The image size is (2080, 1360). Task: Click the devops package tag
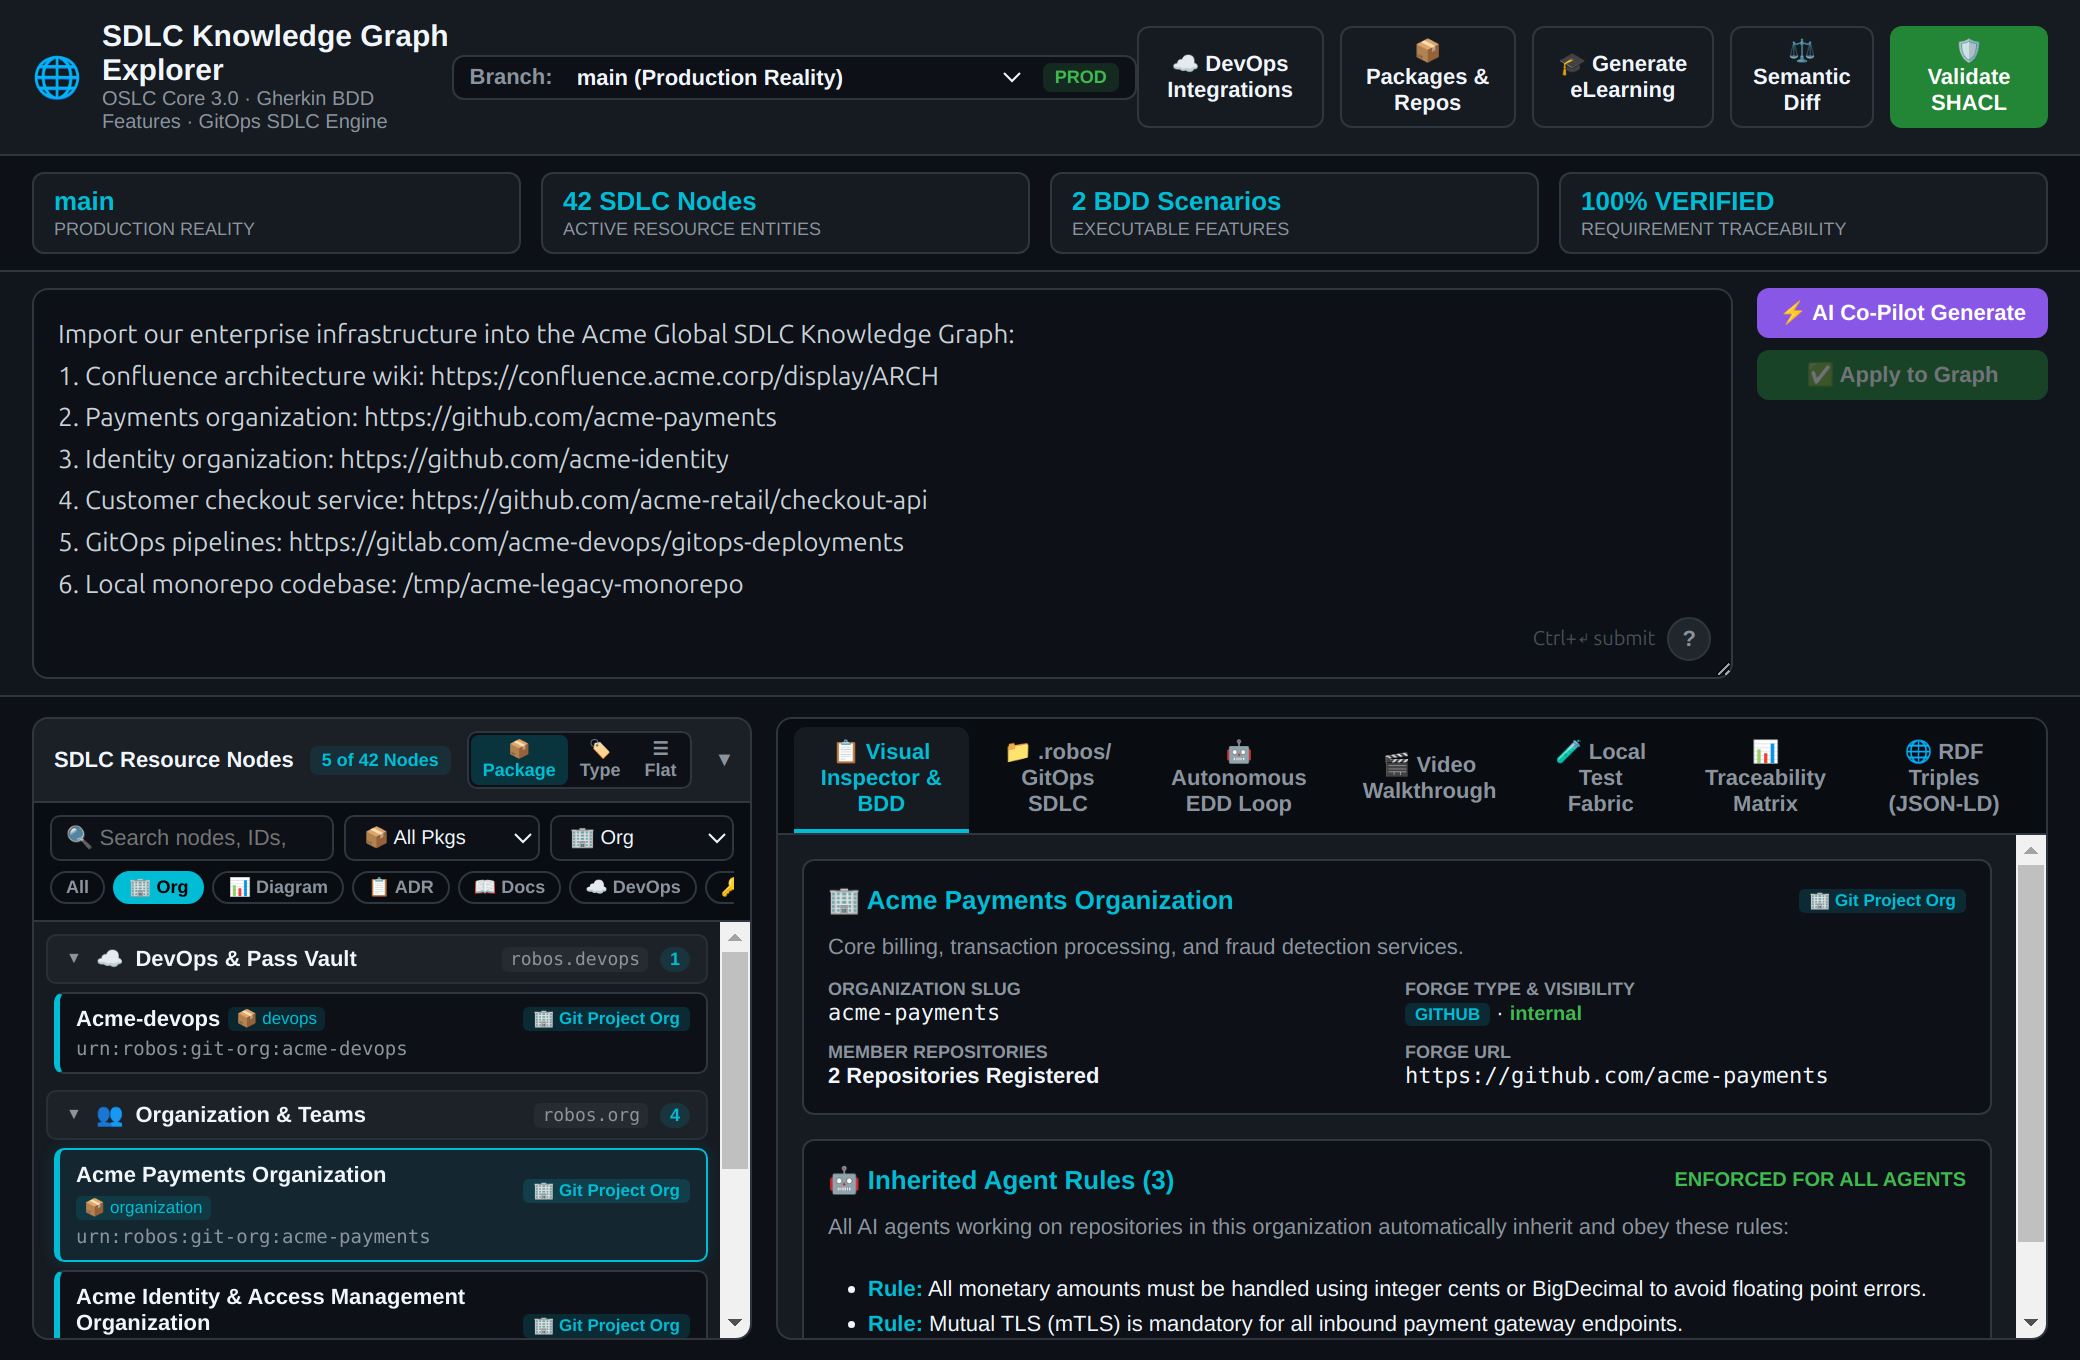click(277, 1018)
